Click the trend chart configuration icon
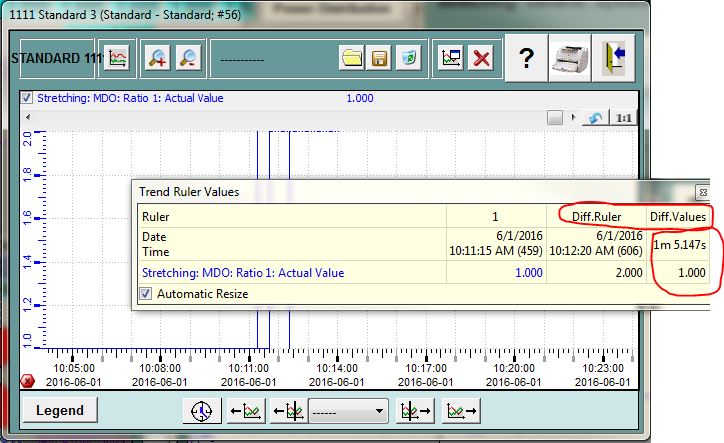 click(118, 58)
